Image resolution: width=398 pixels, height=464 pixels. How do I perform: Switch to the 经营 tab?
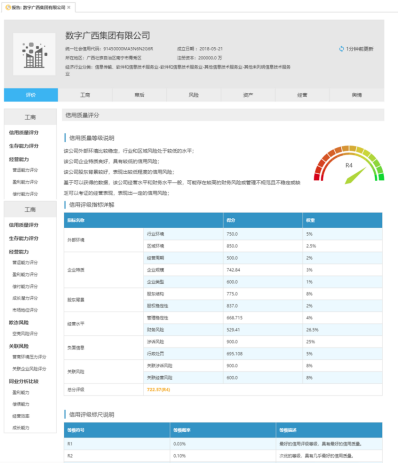tap(302, 95)
